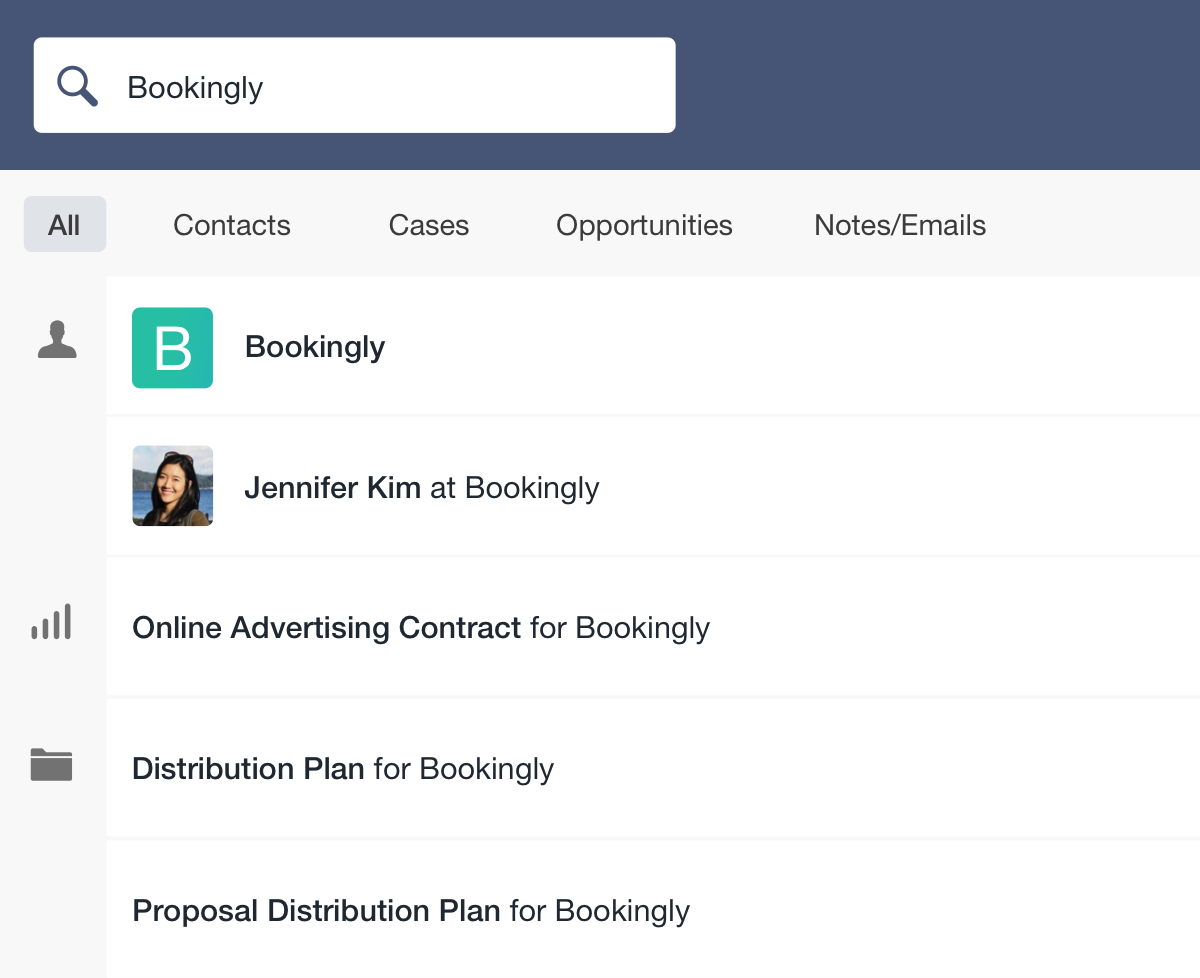This screenshot has width=1200, height=978.
Task: Click the folder icon next to Distribution Plan
Action: [51, 765]
